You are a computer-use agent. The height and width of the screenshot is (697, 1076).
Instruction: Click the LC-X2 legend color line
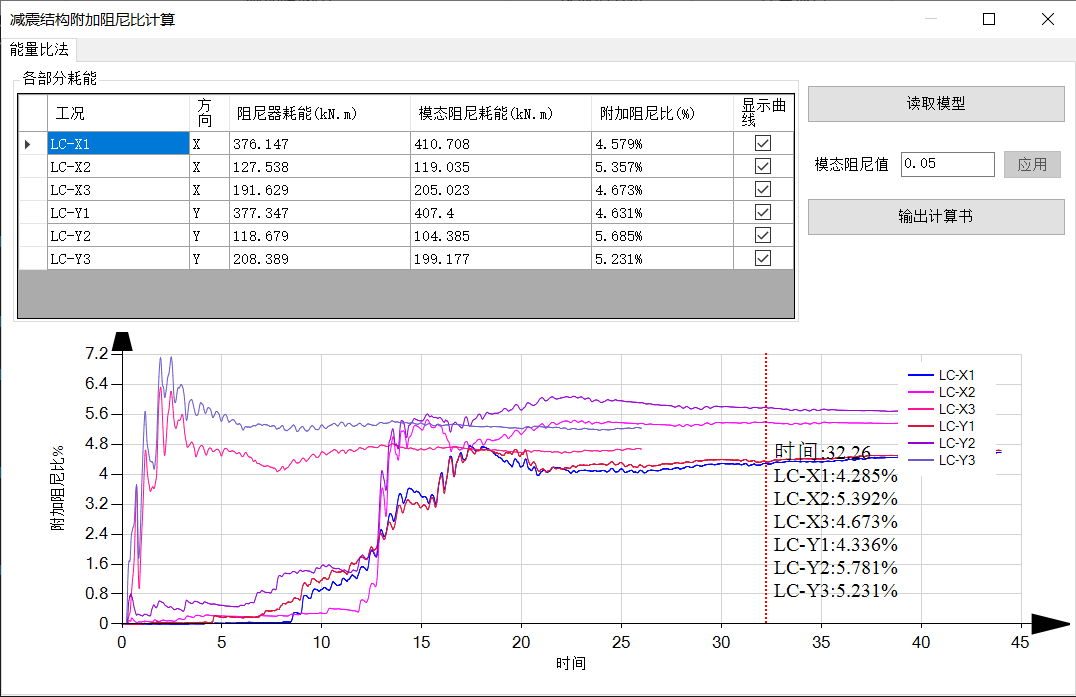pyautogui.click(x=920, y=392)
